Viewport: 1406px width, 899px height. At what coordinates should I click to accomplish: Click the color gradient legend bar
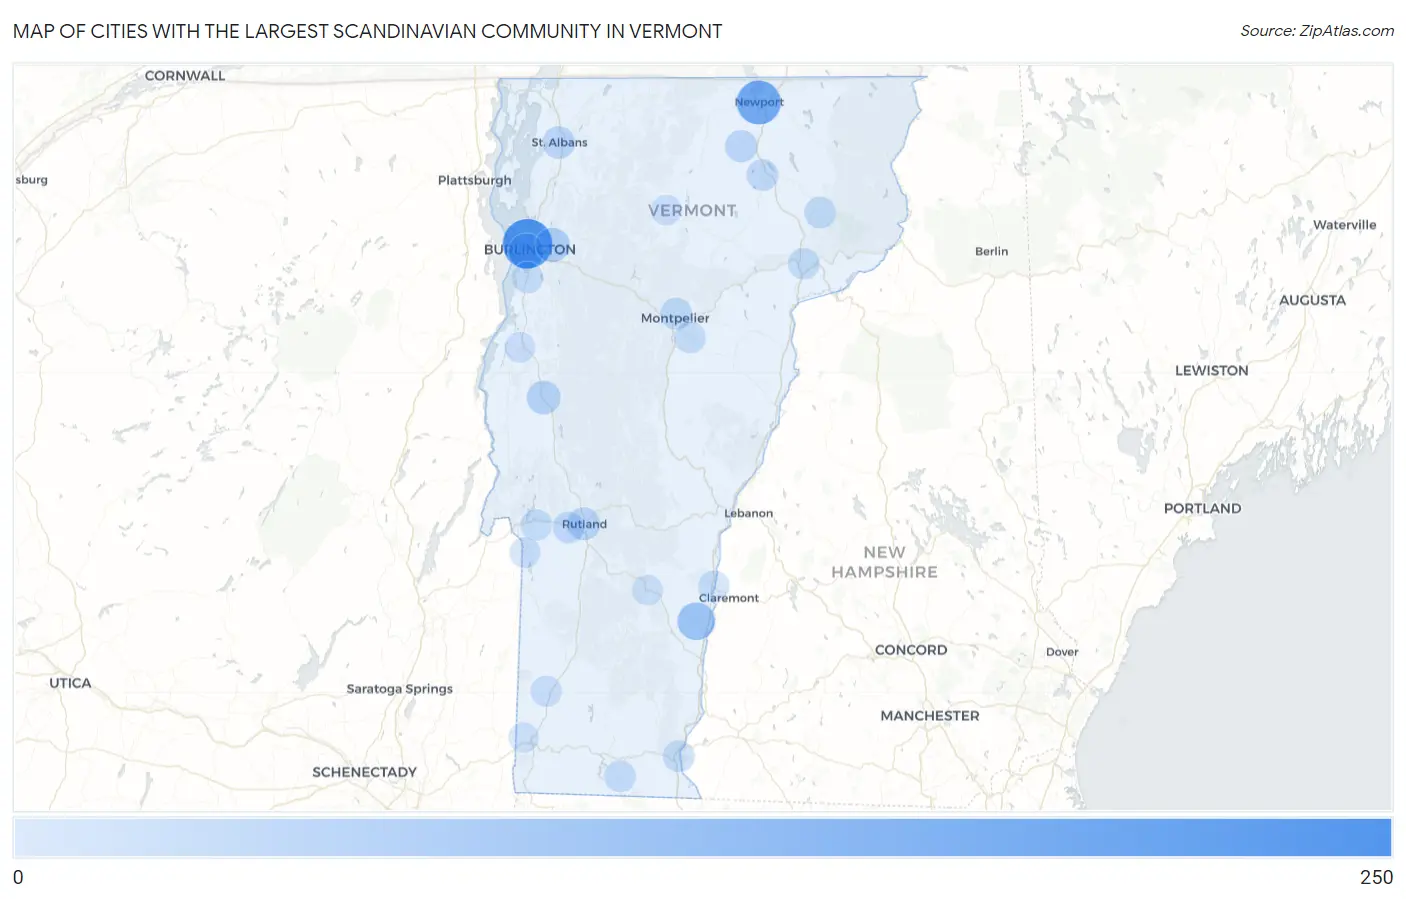[702, 837]
